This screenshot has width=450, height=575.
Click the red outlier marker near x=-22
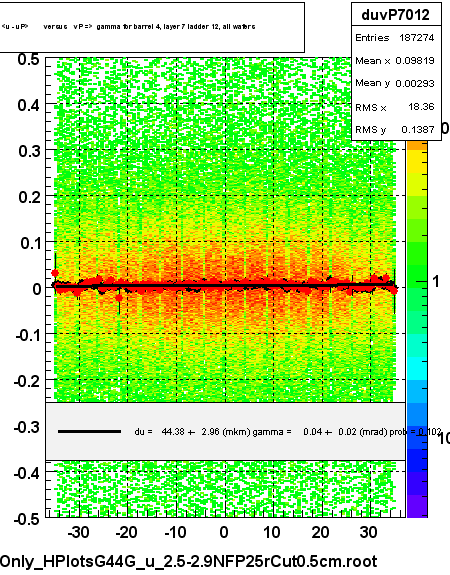pyautogui.click(x=119, y=298)
